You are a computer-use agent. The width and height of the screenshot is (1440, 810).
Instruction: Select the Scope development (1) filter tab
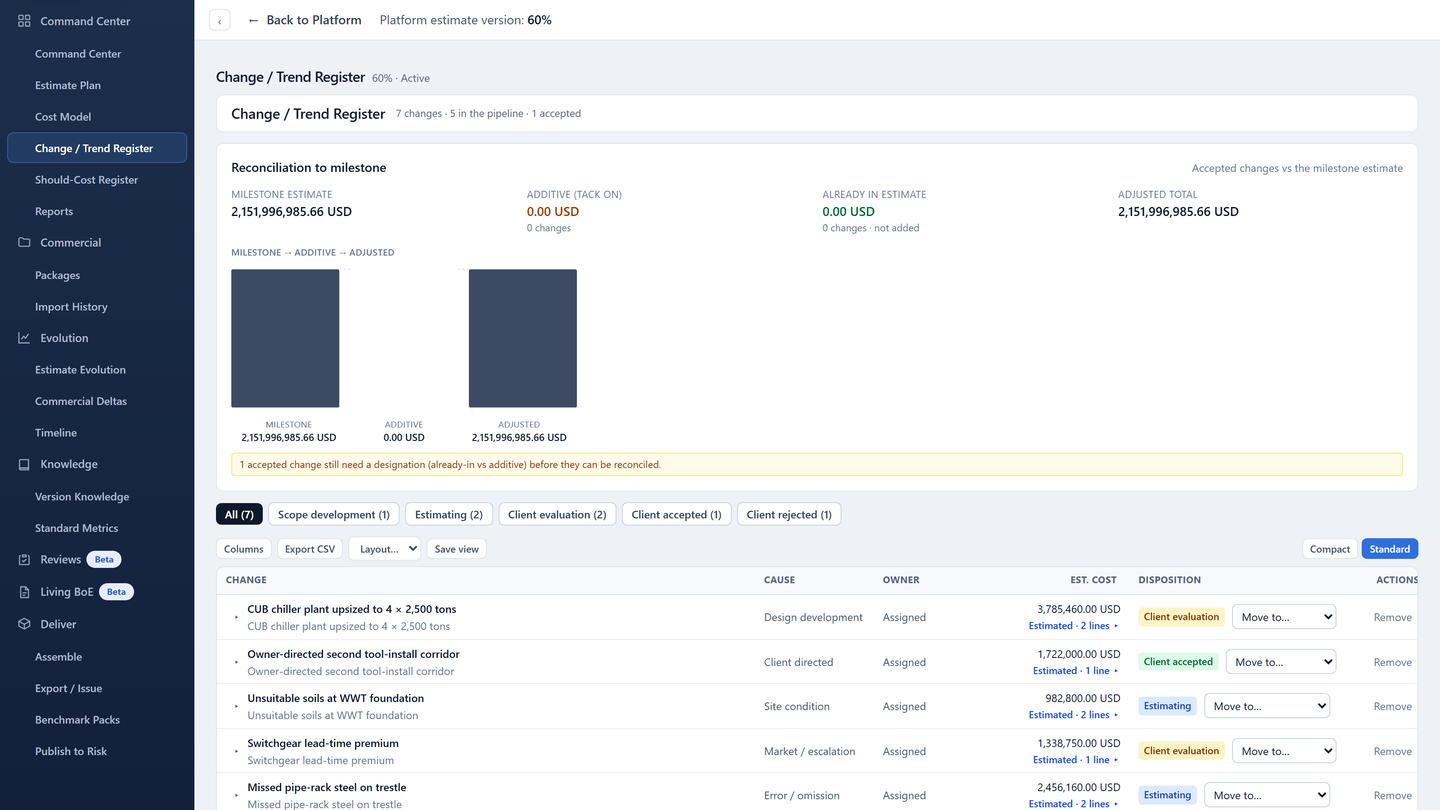point(334,514)
